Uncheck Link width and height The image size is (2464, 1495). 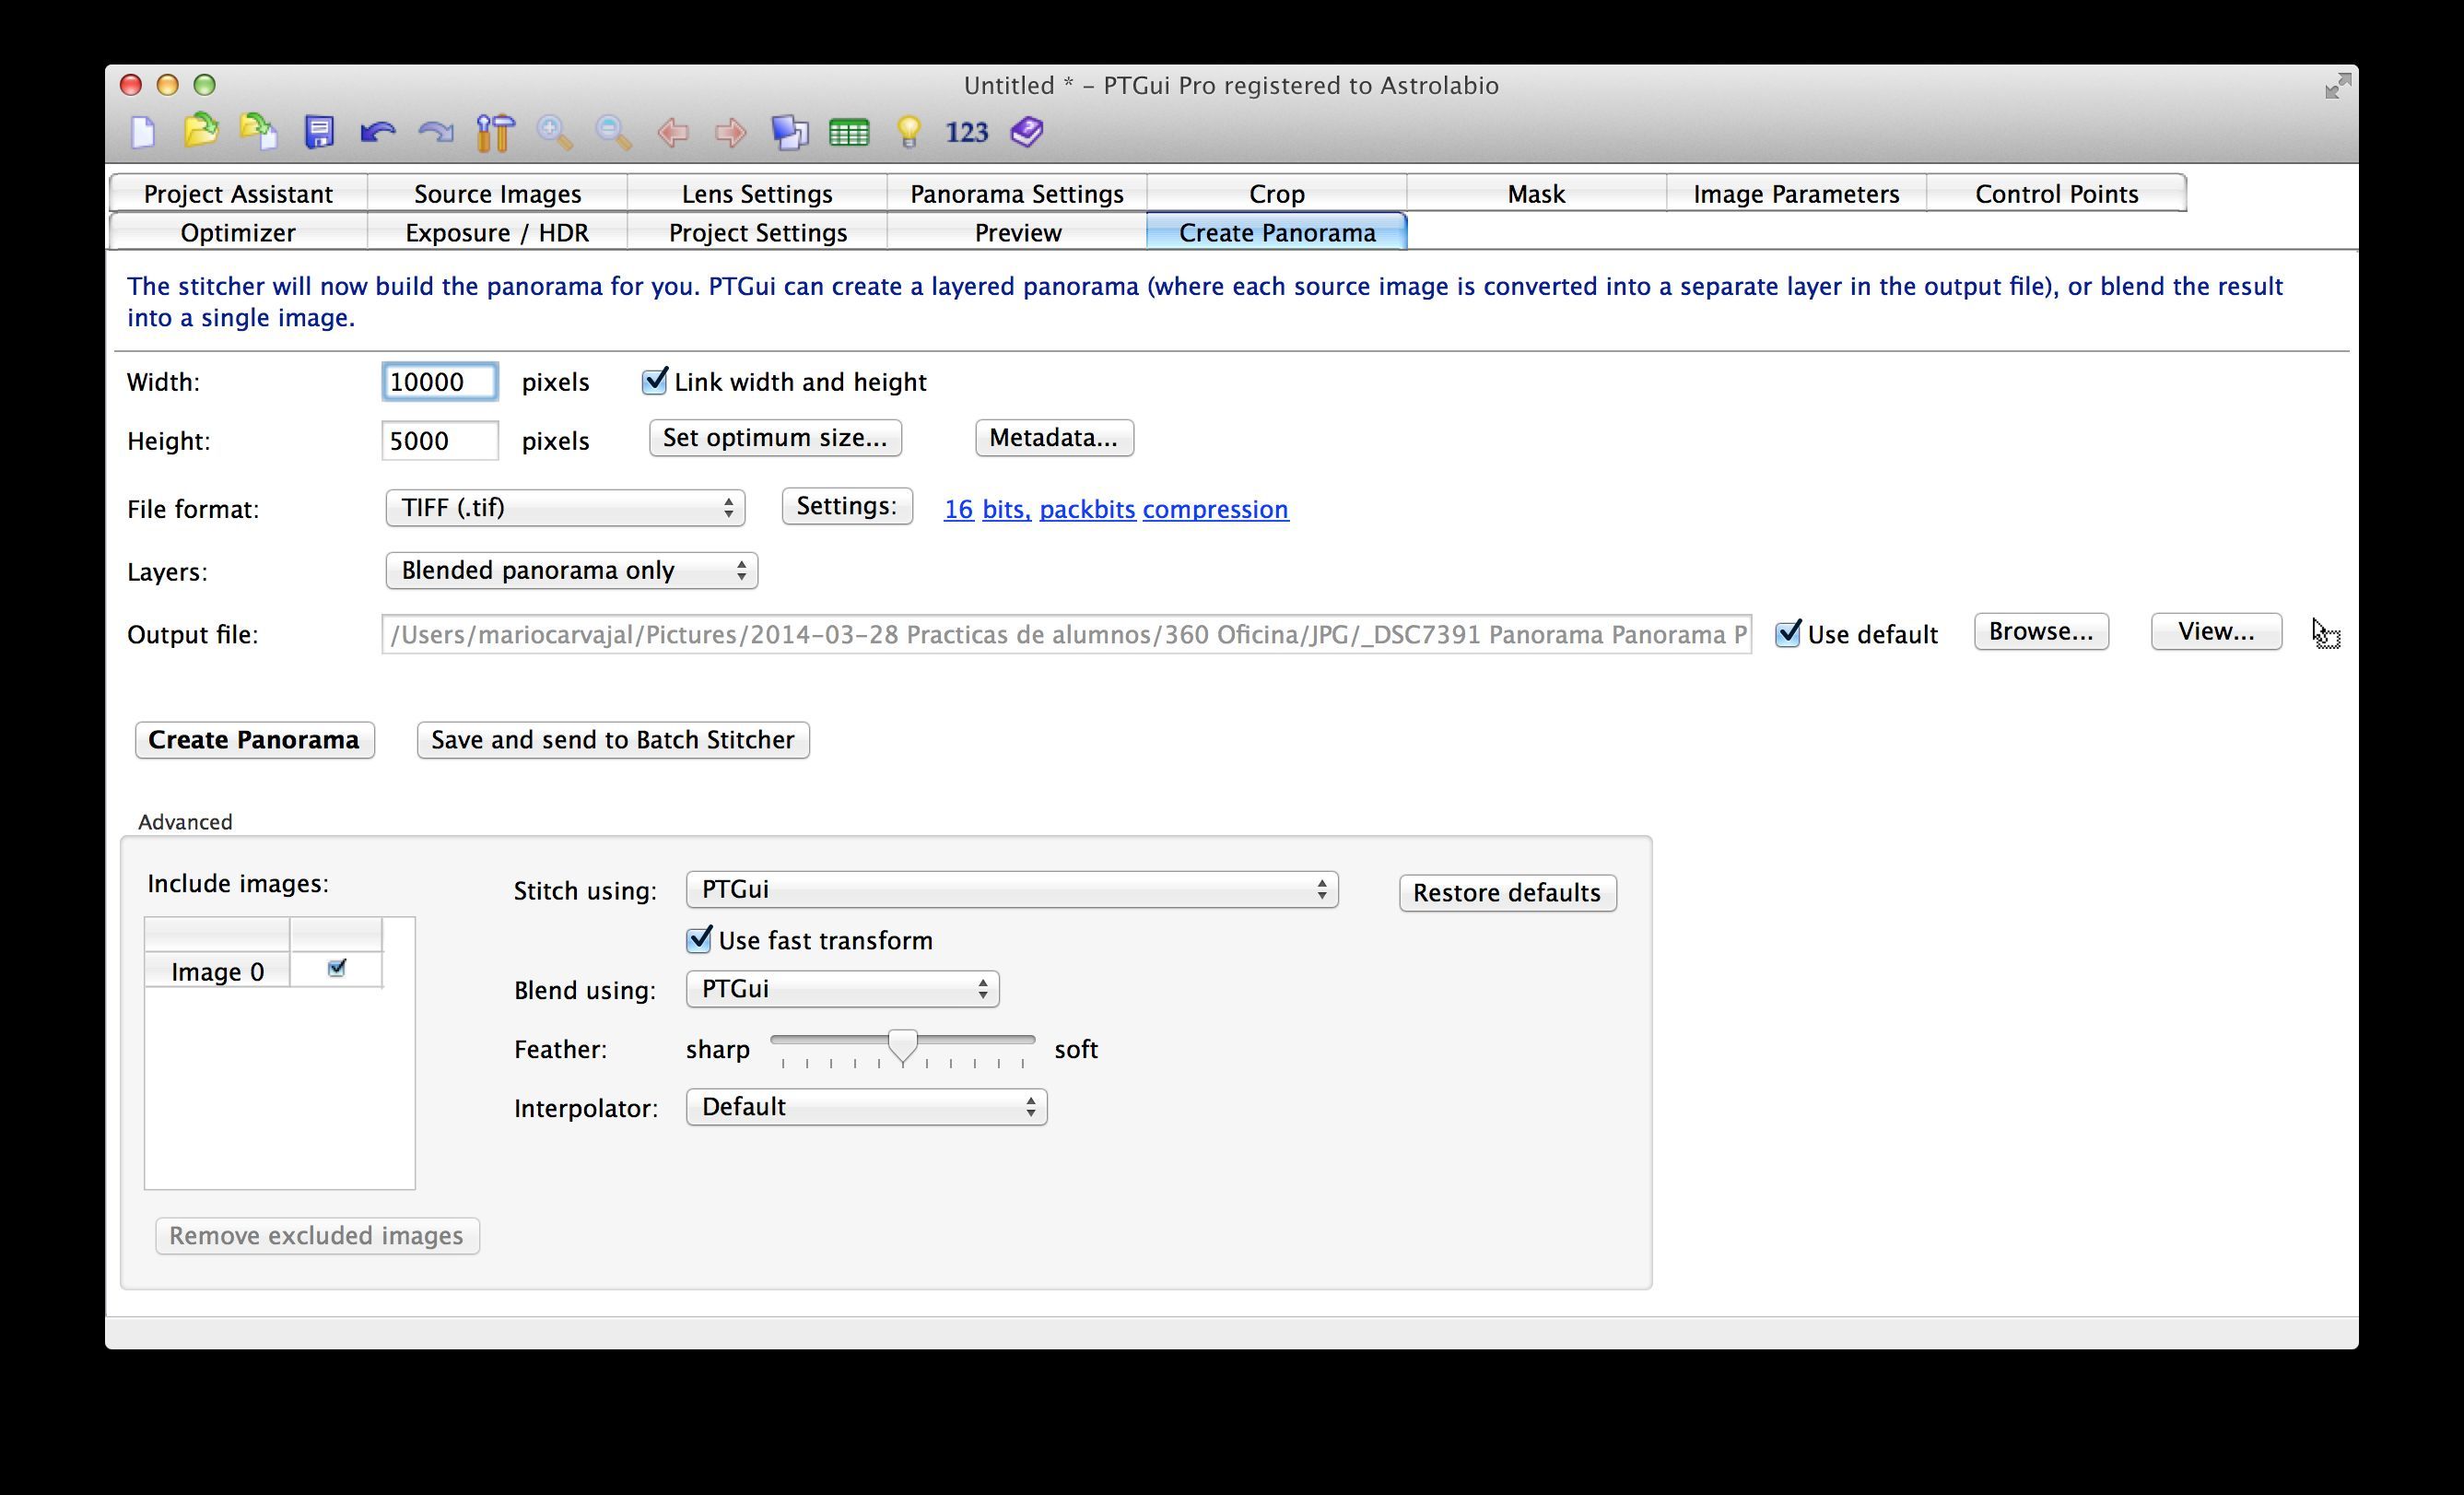655,381
